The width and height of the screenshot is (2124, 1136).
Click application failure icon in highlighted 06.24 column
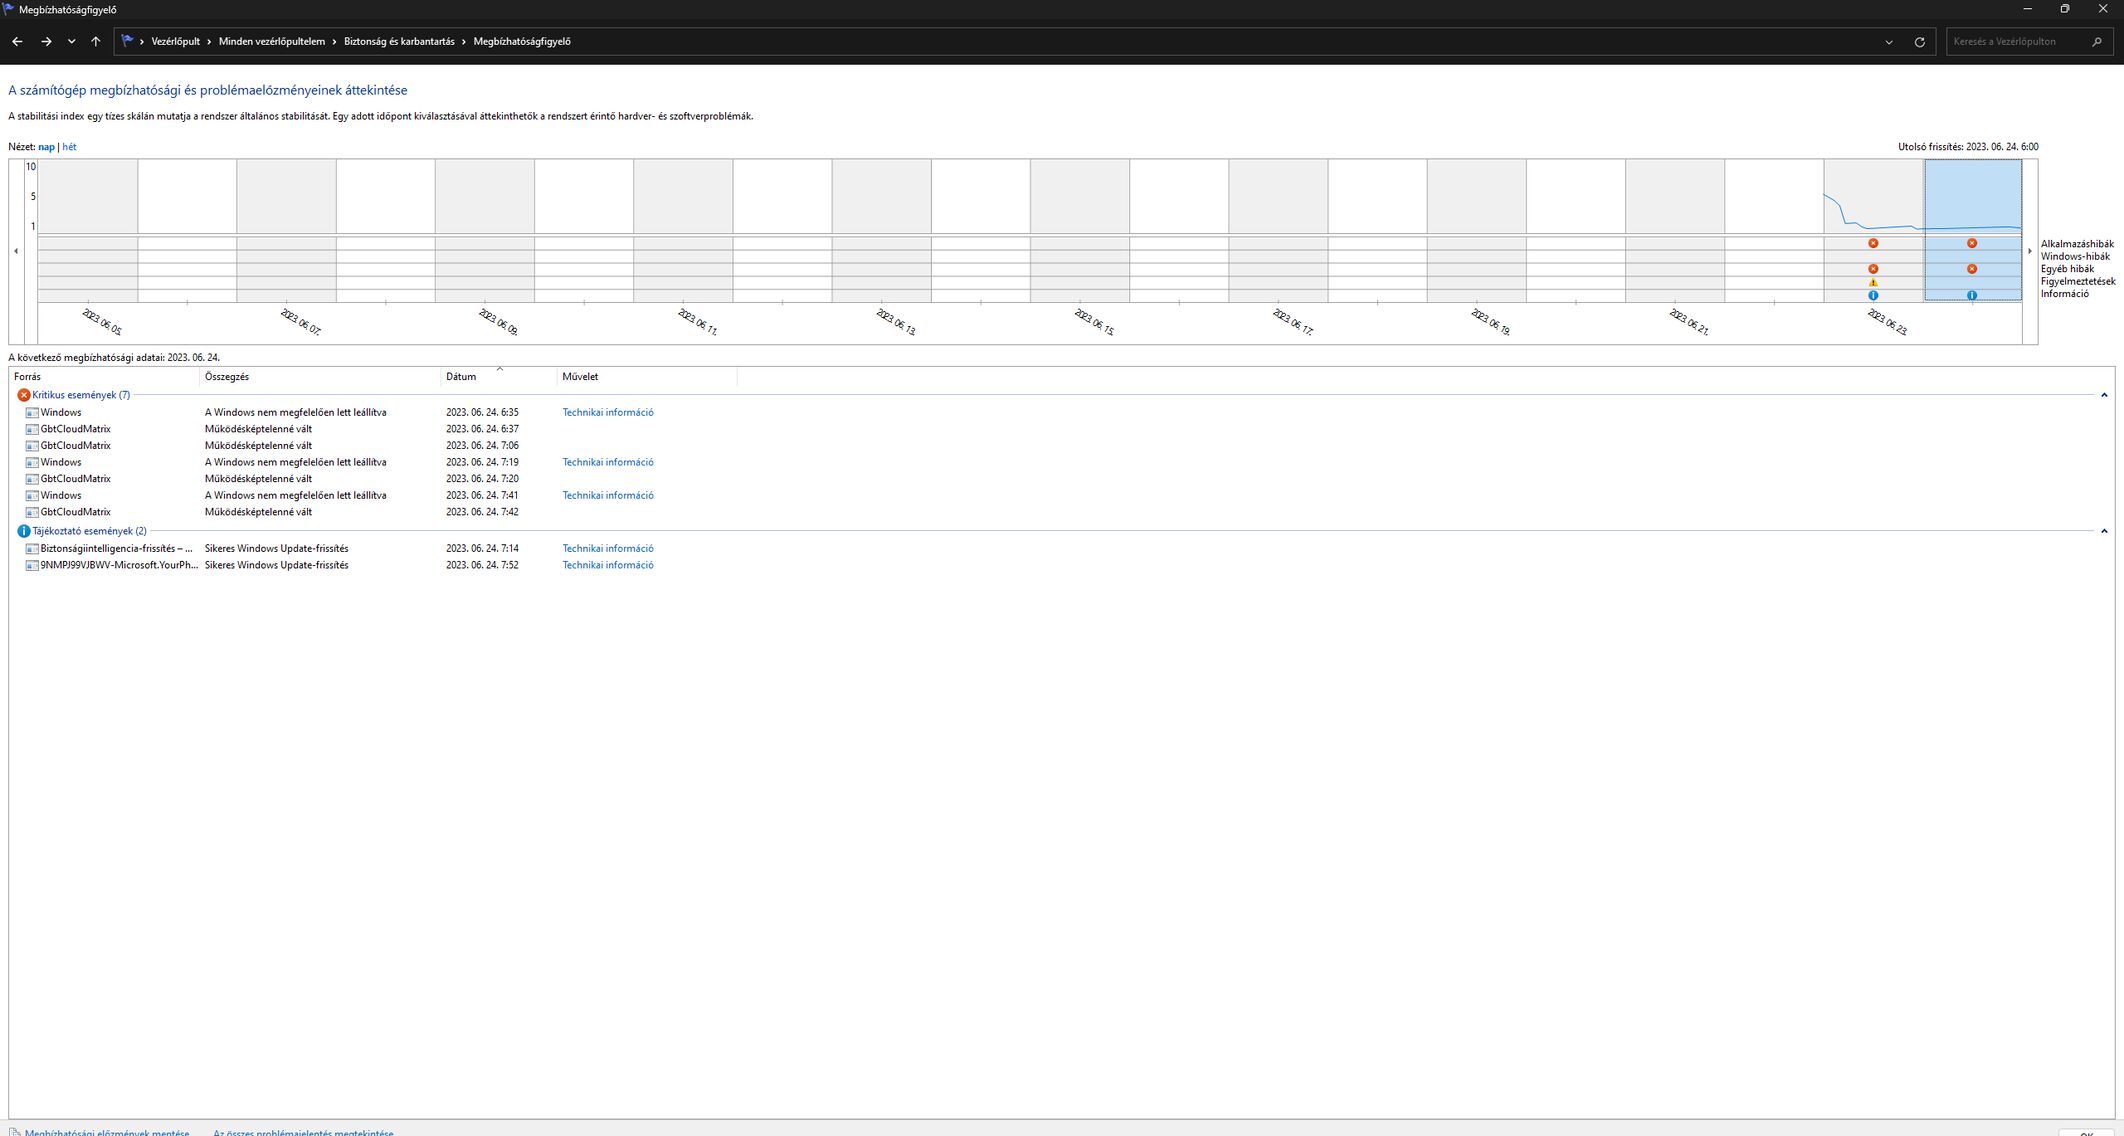coord(1971,243)
